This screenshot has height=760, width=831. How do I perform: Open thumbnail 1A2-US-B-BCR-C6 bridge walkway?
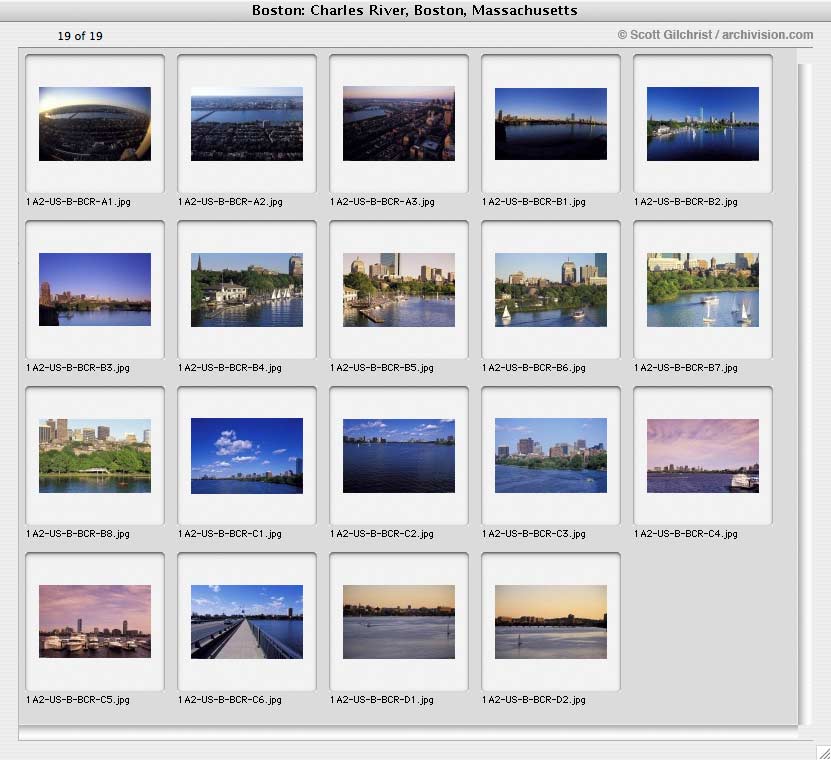247,622
